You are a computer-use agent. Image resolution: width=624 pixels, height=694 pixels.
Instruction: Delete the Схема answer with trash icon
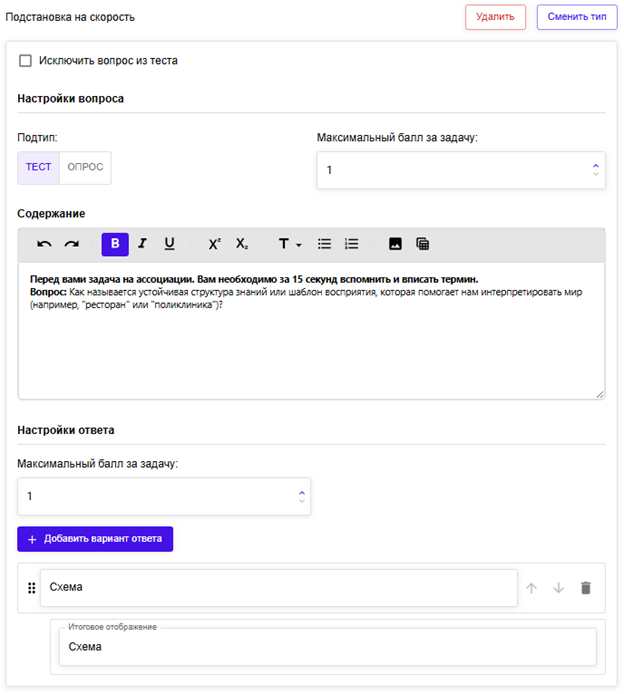coord(585,588)
